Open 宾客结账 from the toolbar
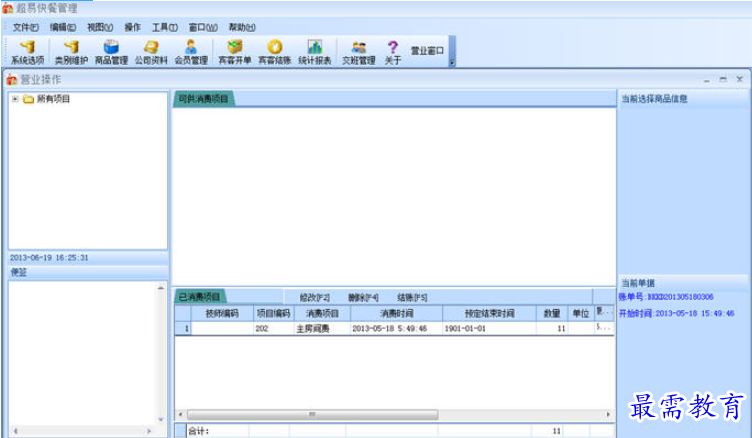This screenshot has width=752, height=438. (274, 51)
